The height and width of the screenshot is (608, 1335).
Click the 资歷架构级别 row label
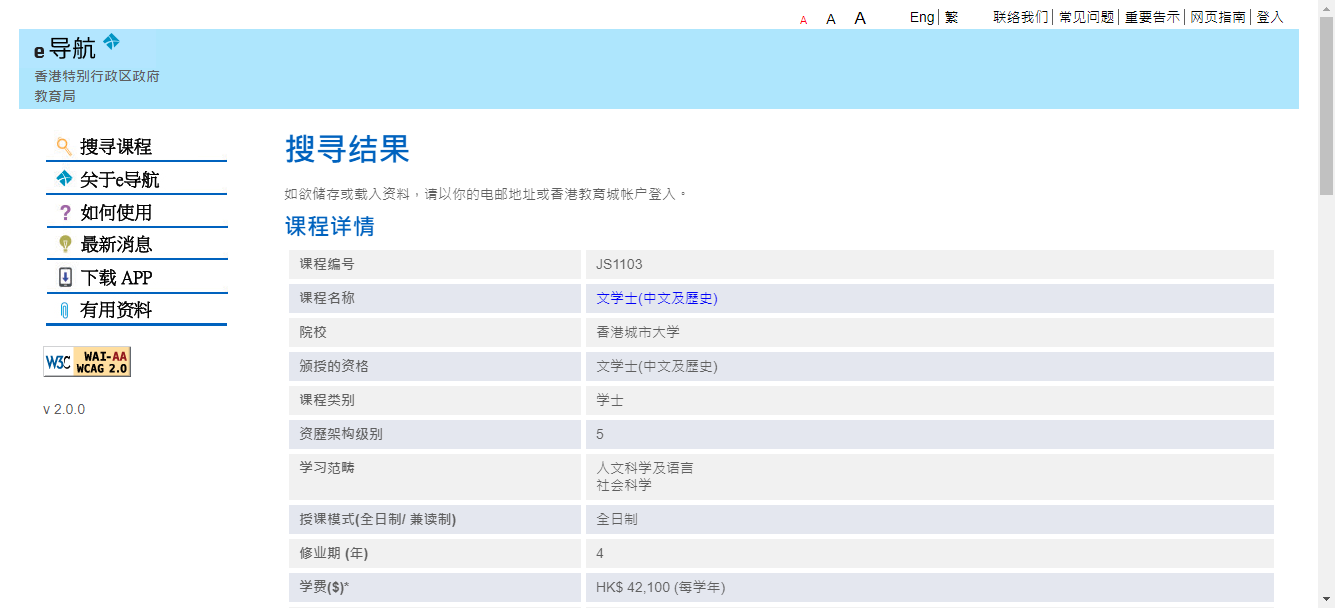(x=341, y=434)
